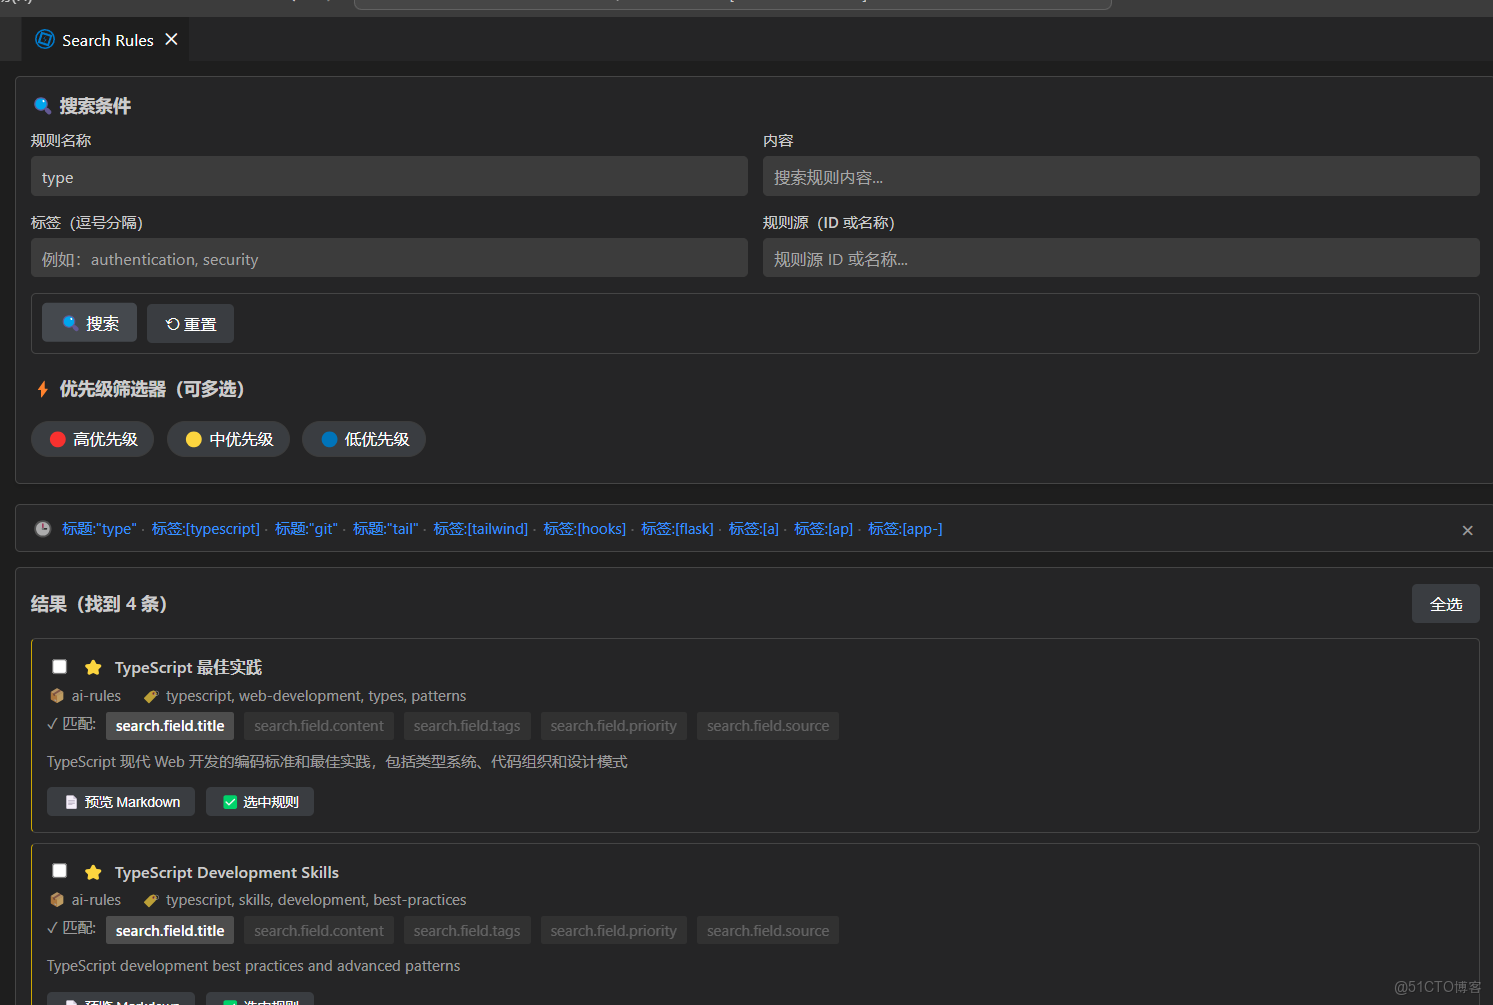Reset the search form with 重置
1493x1005 pixels.
coord(190,323)
